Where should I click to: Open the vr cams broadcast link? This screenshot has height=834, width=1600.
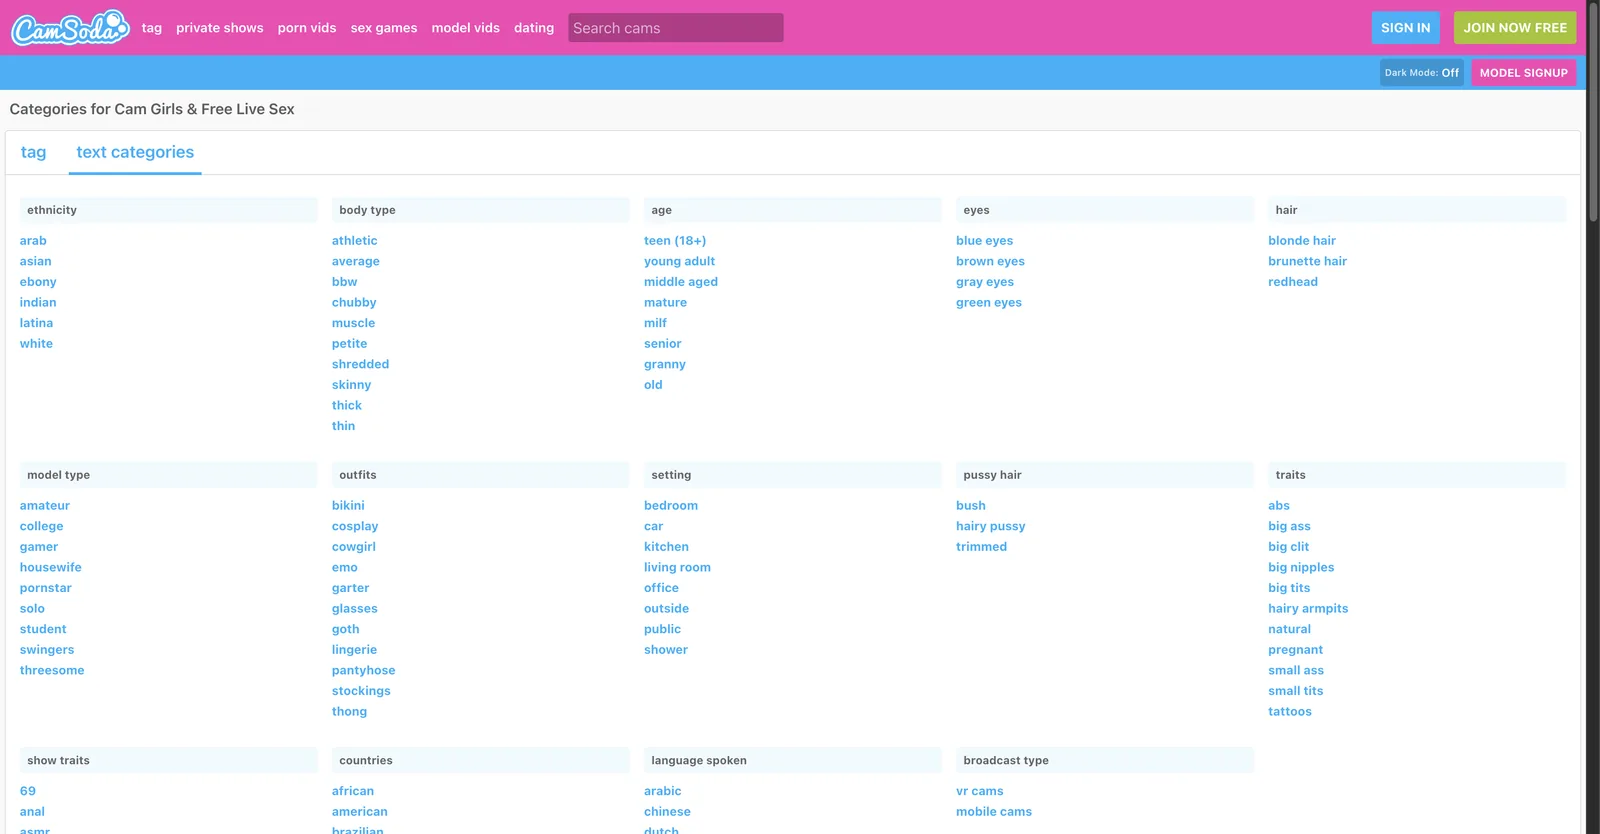pyautogui.click(x=980, y=791)
